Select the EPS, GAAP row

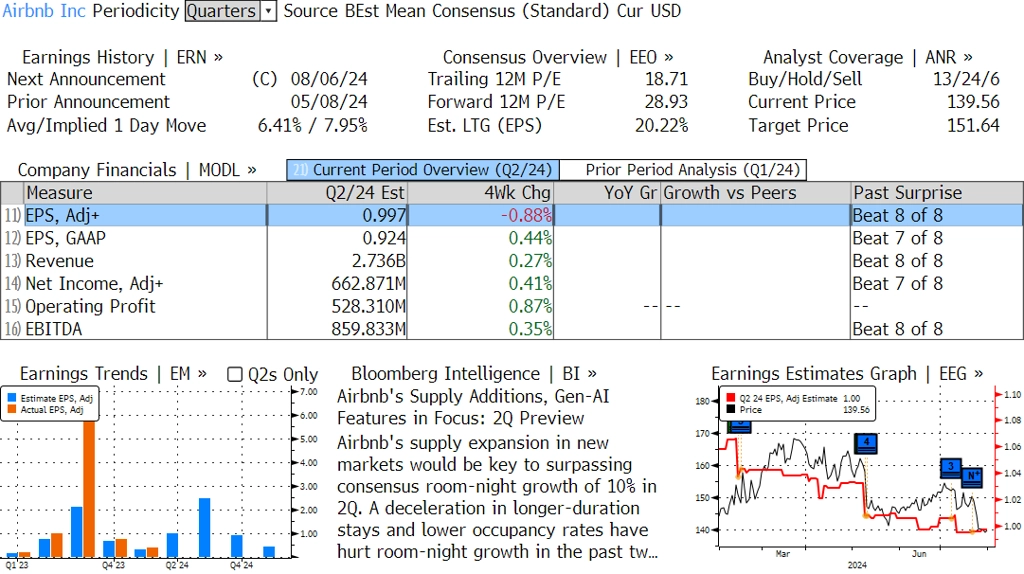click(x=511, y=238)
